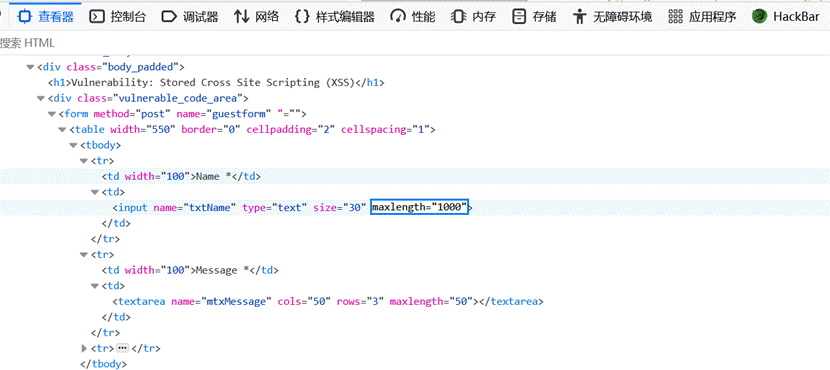Image resolution: width=830 pixels, height=370 pixels.
Task: Collapse the div body_padded node
Action: point(30,67)
